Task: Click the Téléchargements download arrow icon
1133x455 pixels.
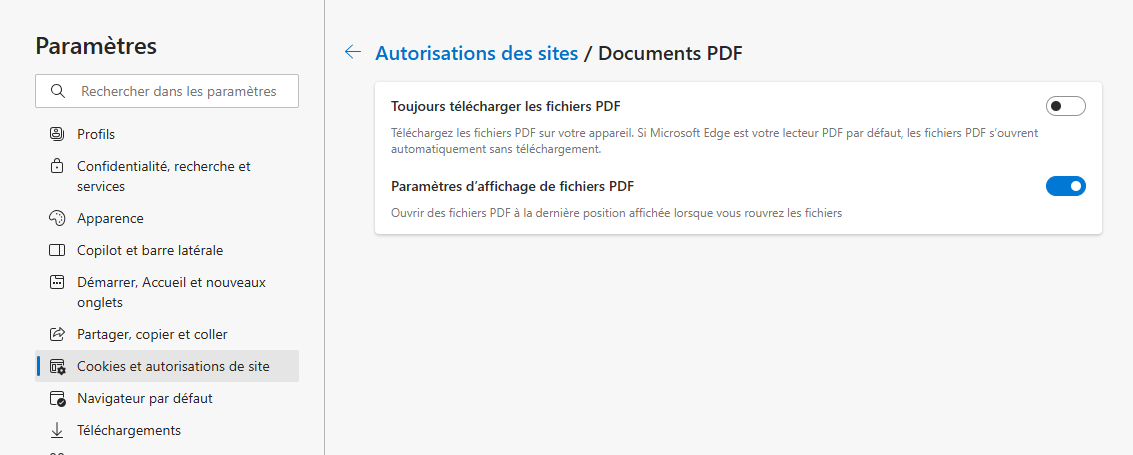Action: click(56, 430)
